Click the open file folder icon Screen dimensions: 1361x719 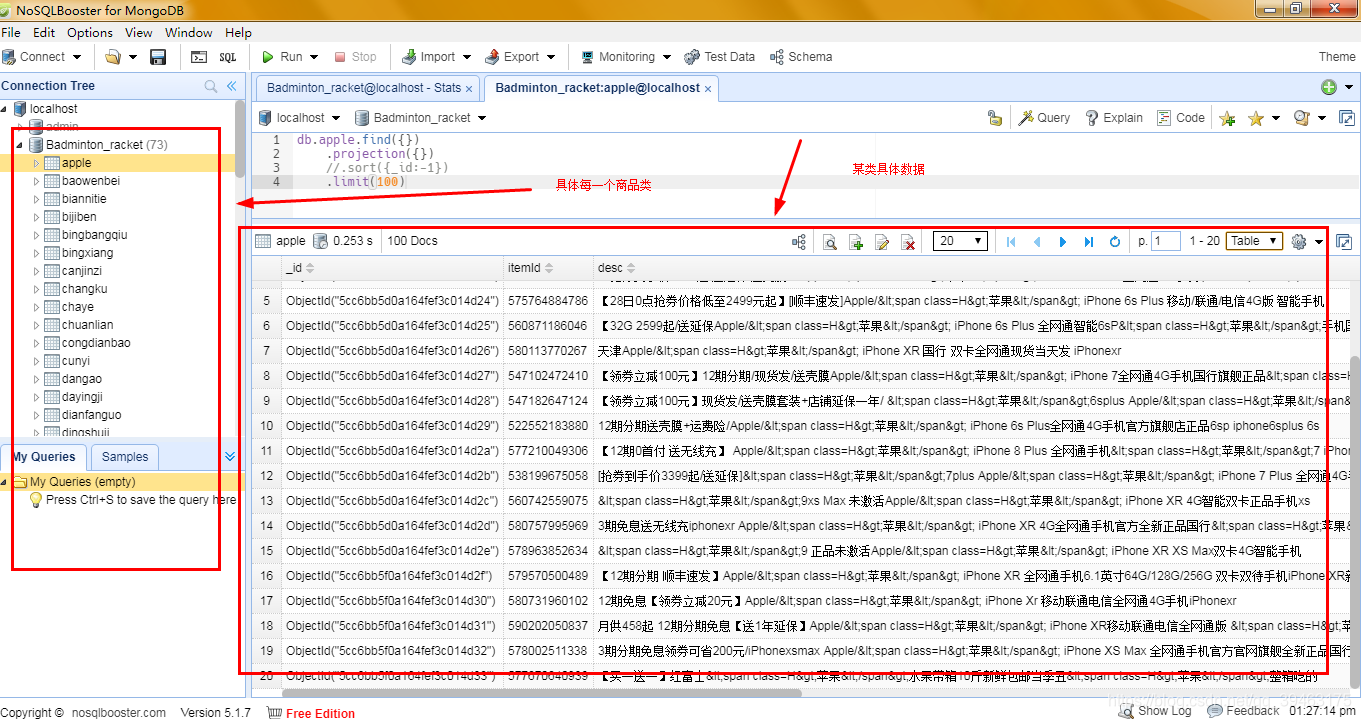pos(113,57)
